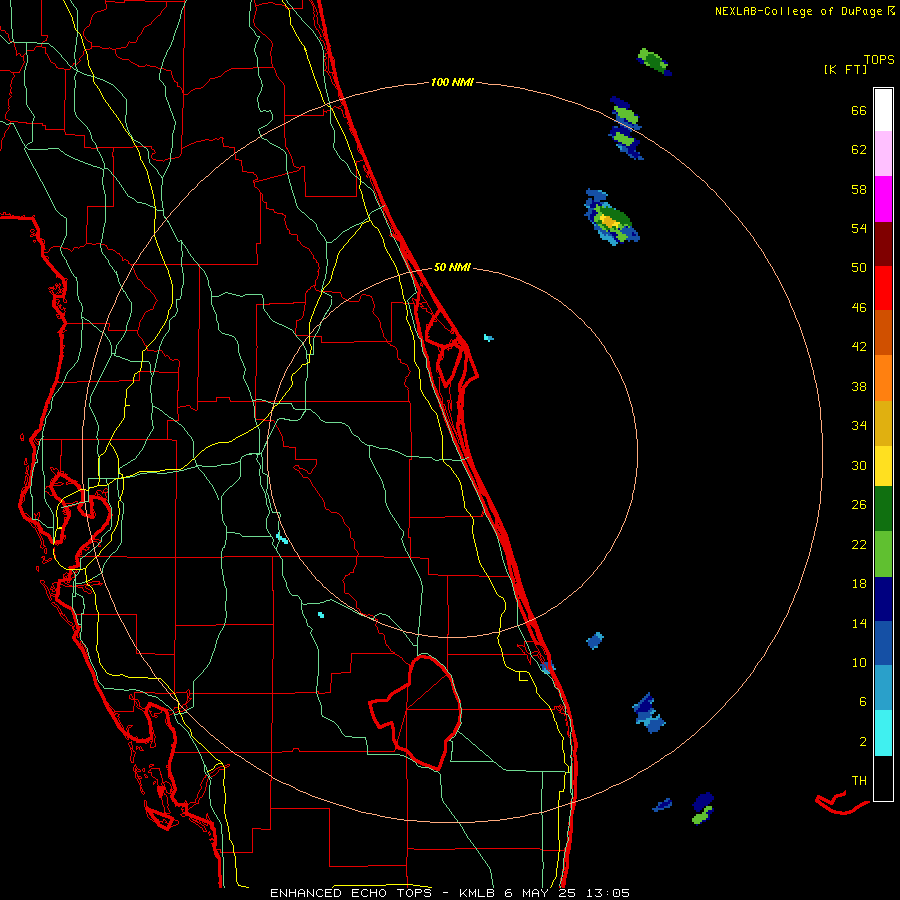Click the 2 scale label
This screenshot has height=900, width=900.
click(863, 742)
